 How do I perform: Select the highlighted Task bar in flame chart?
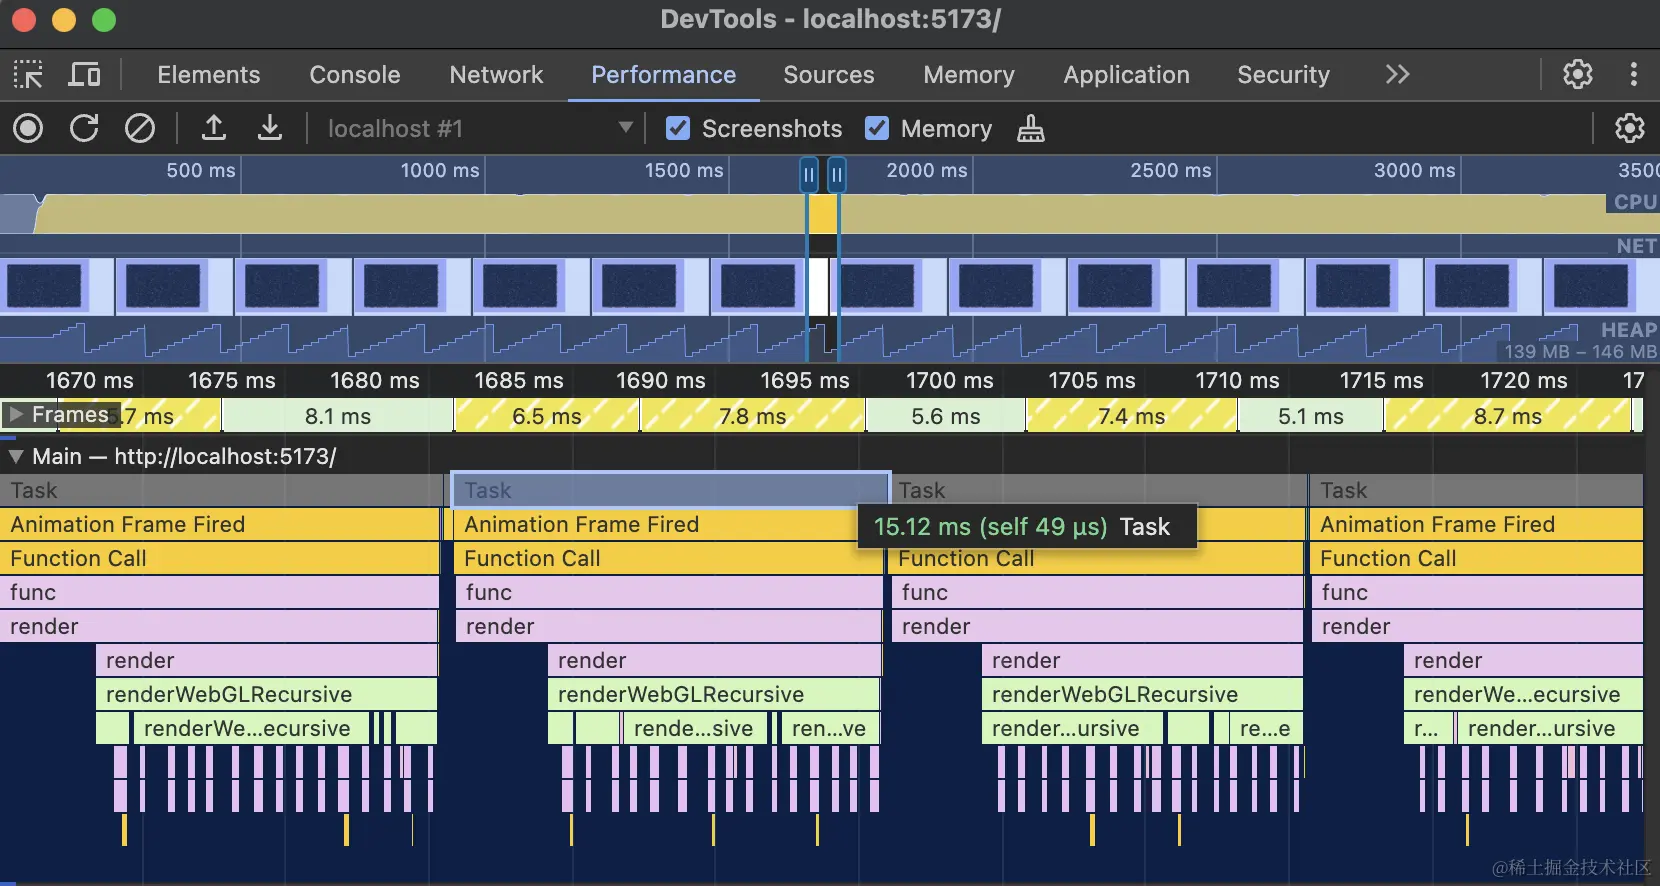point(670,490)
